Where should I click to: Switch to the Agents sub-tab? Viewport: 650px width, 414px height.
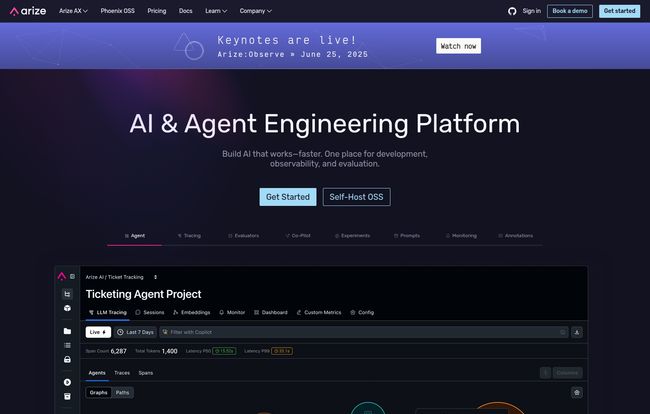point(97,373)
